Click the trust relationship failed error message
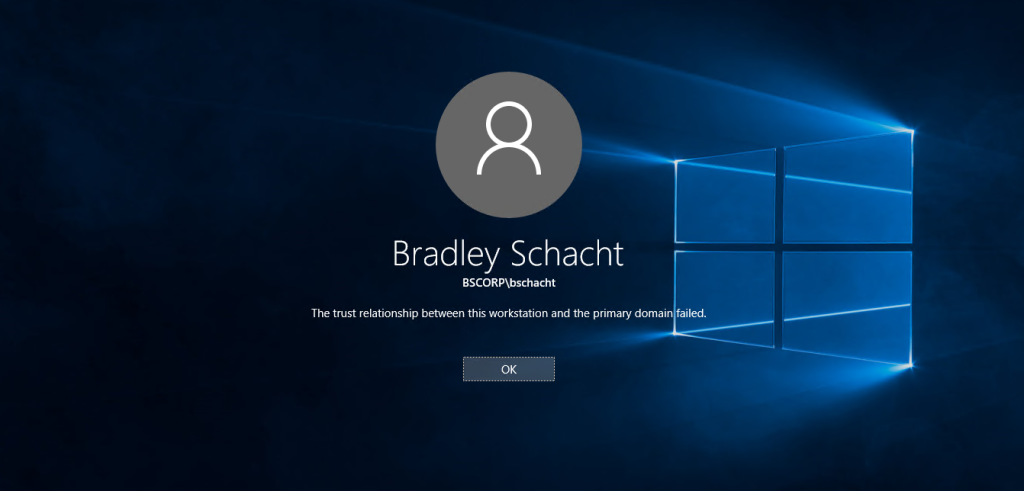This screenshot has height=491, width=1024. (x=509, y=313)
